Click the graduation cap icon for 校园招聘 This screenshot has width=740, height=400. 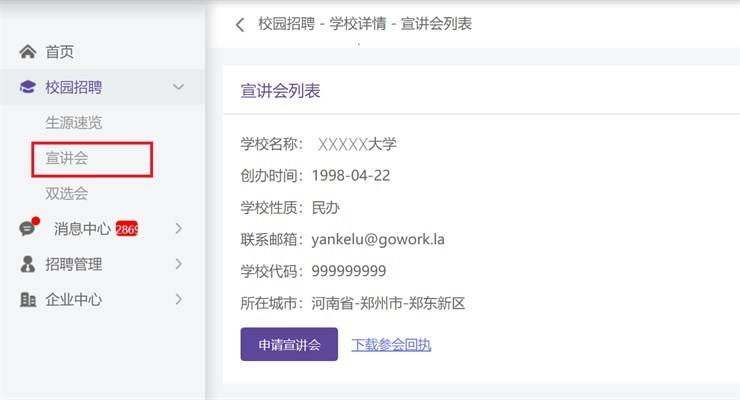coord(27,87)
